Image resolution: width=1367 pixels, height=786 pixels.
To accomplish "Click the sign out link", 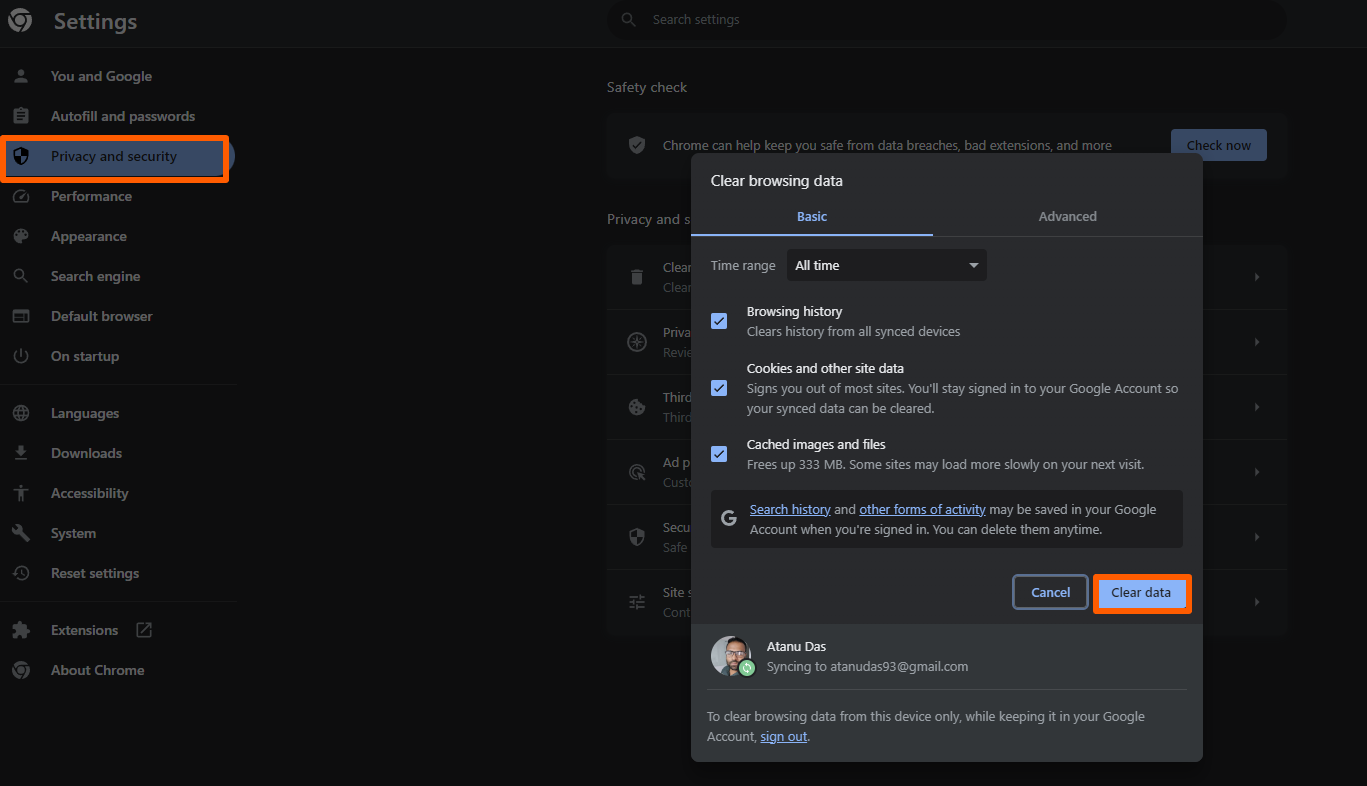I will 783,736.
